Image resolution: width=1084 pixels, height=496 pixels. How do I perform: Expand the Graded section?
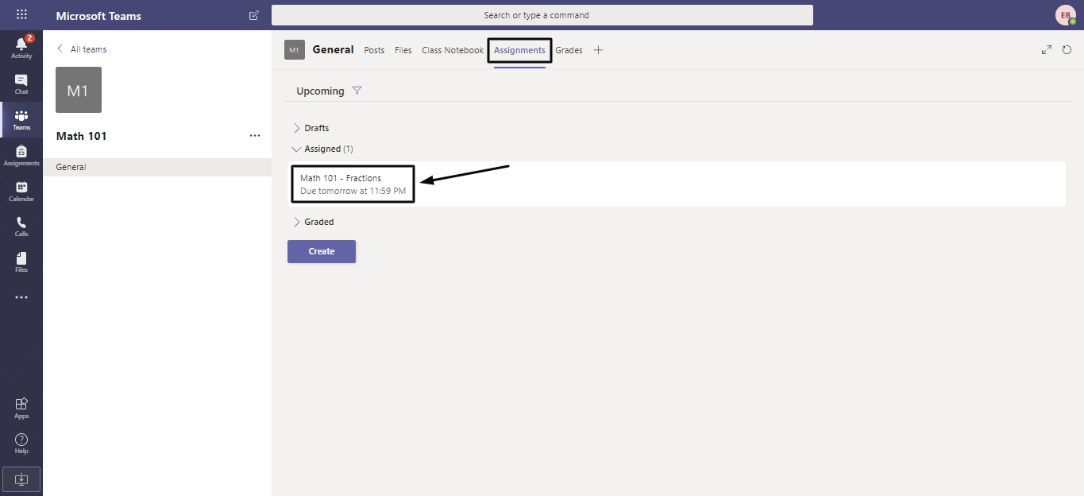[314, 222]
